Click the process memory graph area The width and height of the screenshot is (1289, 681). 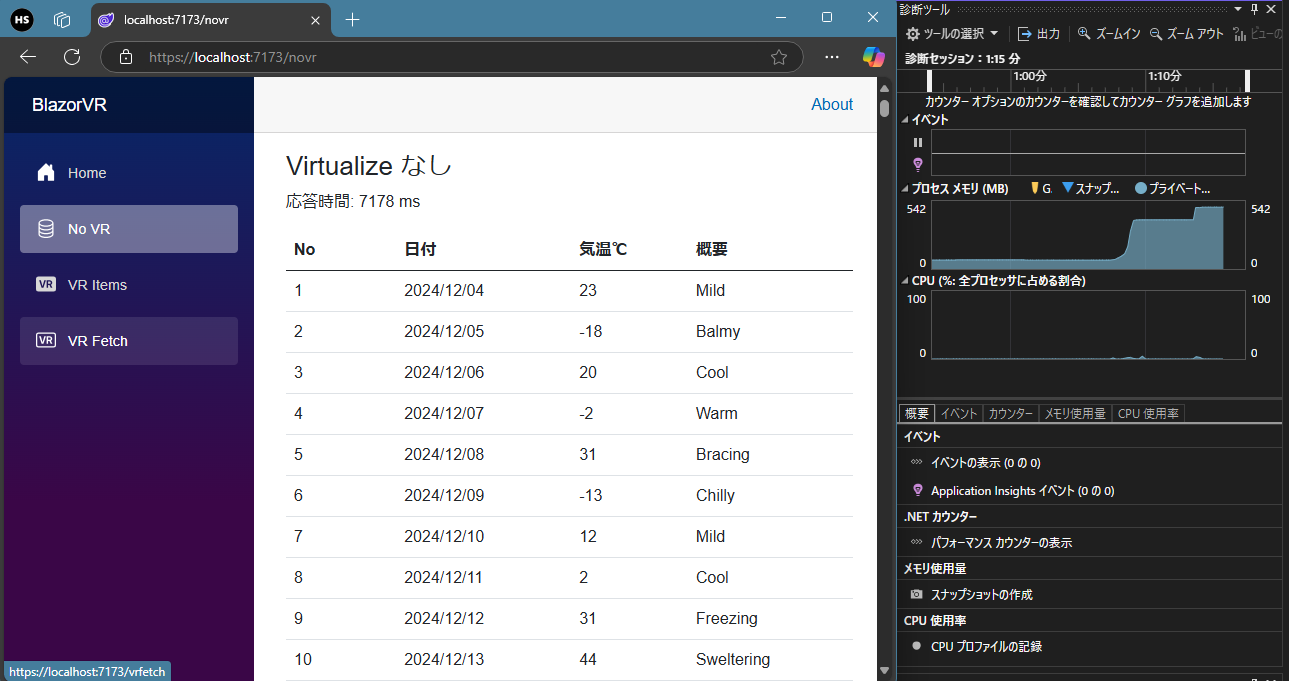pos(1088,235)
